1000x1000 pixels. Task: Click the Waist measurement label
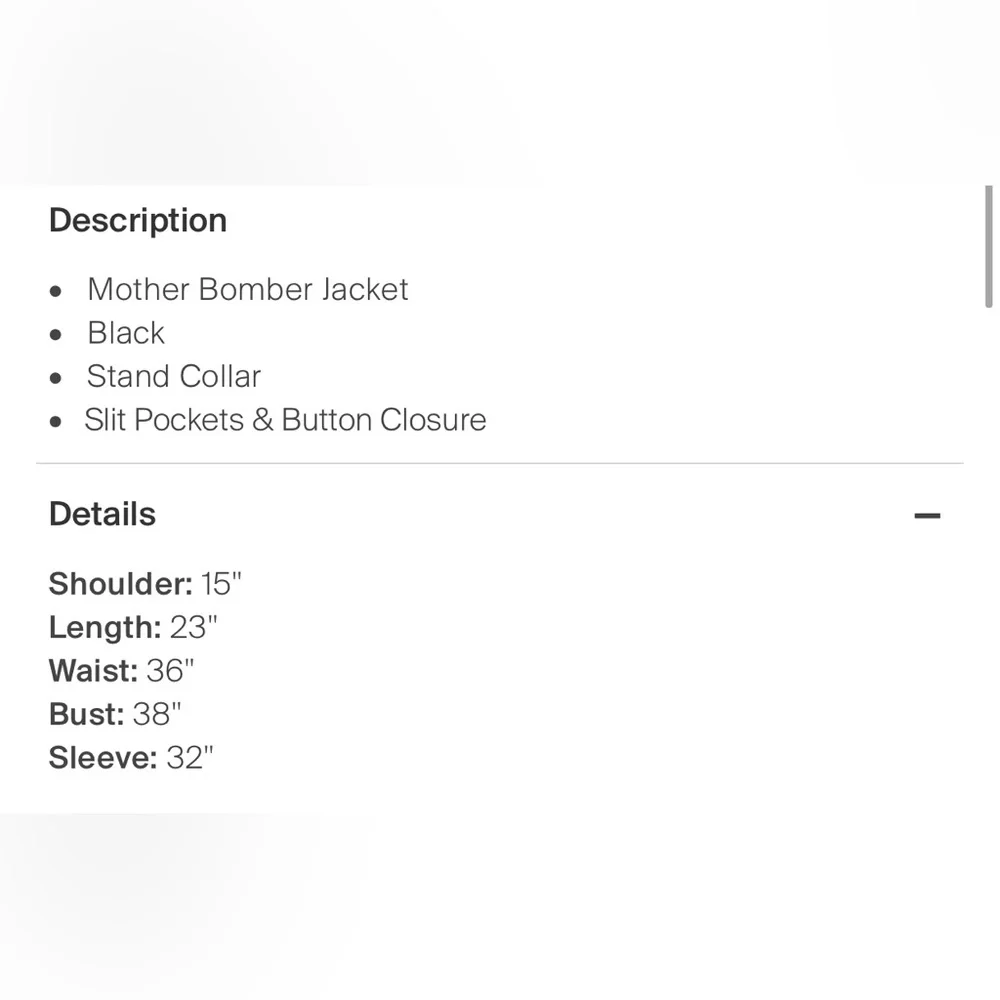[93, 671]
